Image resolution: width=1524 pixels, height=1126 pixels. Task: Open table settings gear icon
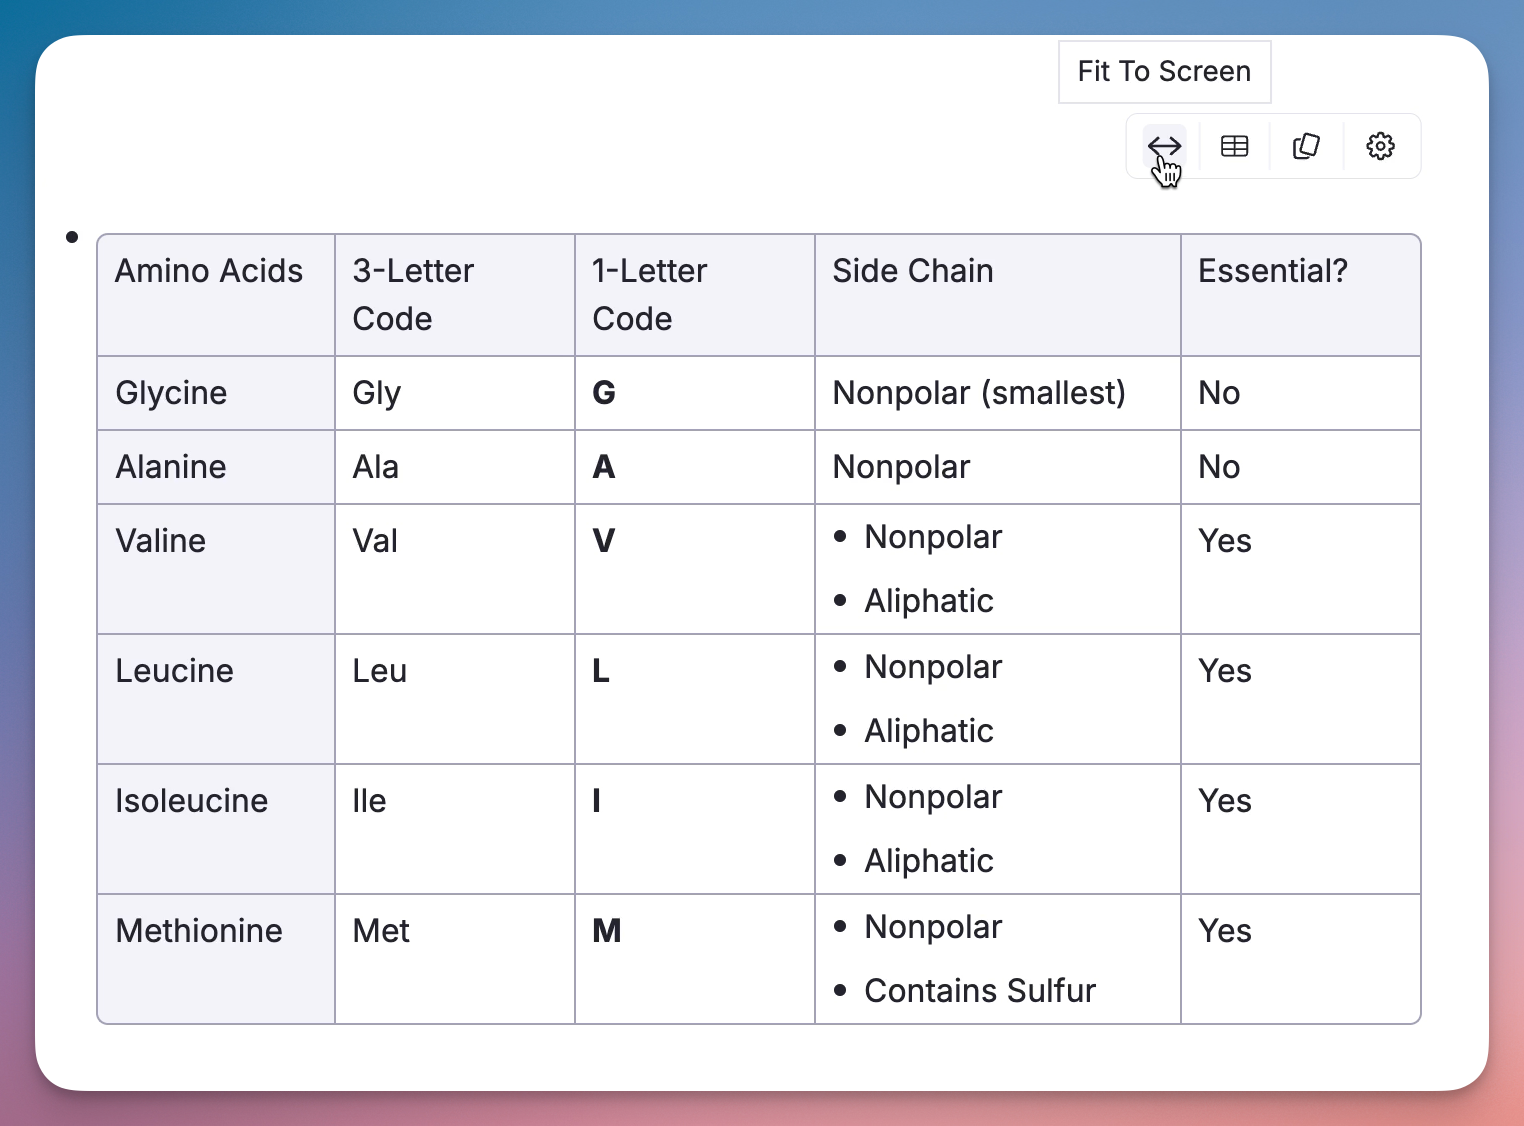click(1380, 146)
